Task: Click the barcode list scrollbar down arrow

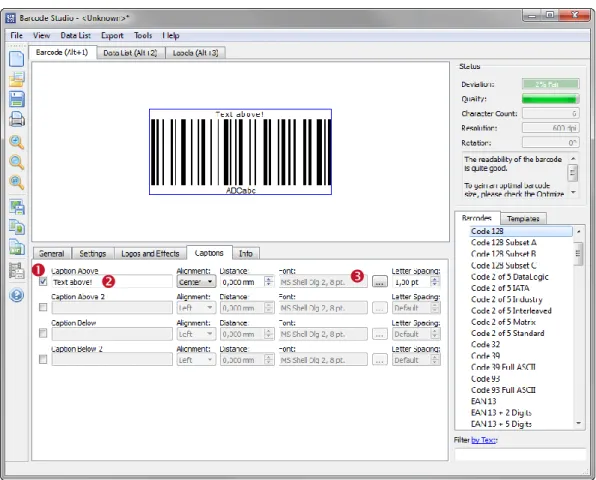Action: 578,423
